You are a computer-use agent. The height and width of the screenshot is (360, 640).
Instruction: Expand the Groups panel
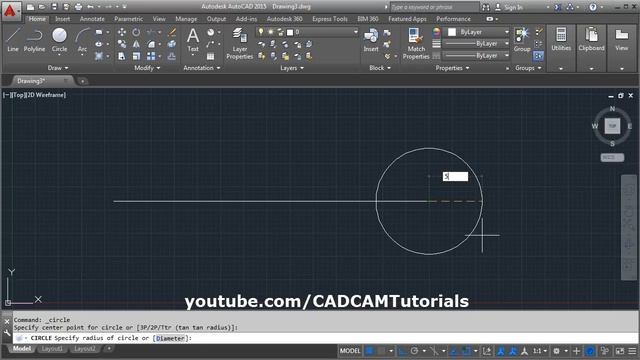pos(528,68)
